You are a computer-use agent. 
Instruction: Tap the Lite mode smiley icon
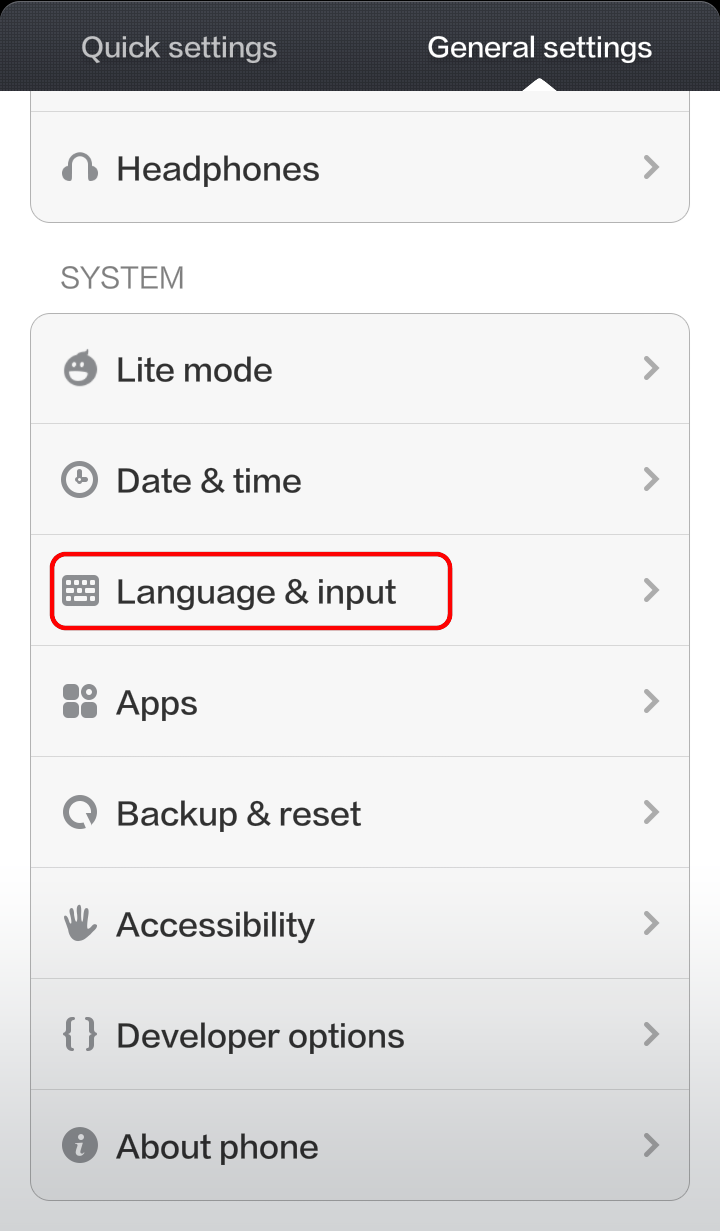tap(80, 369)
